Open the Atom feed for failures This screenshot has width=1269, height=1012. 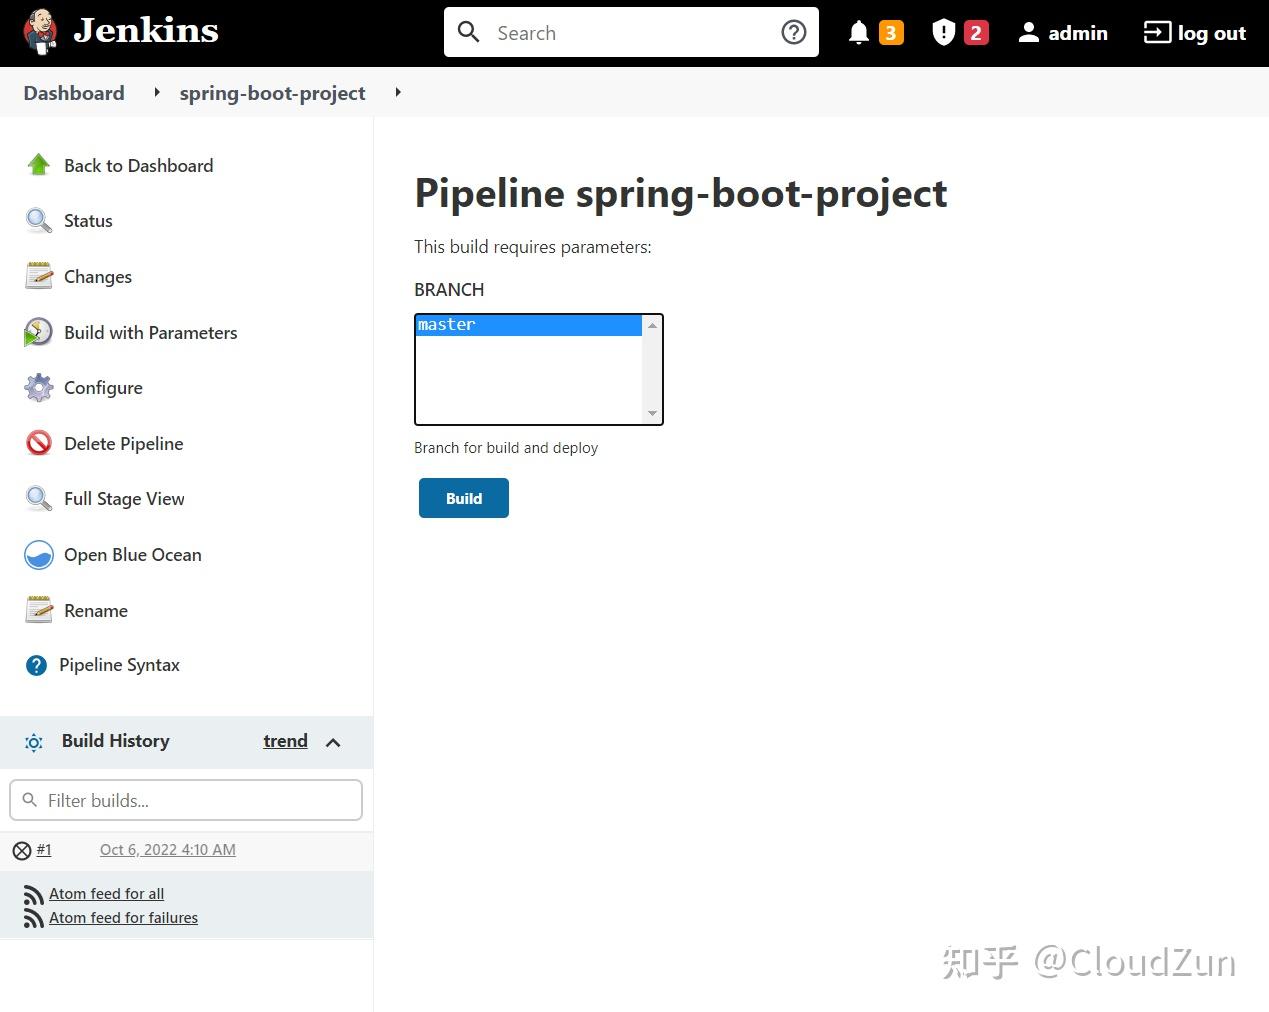(x=123, y=917)
